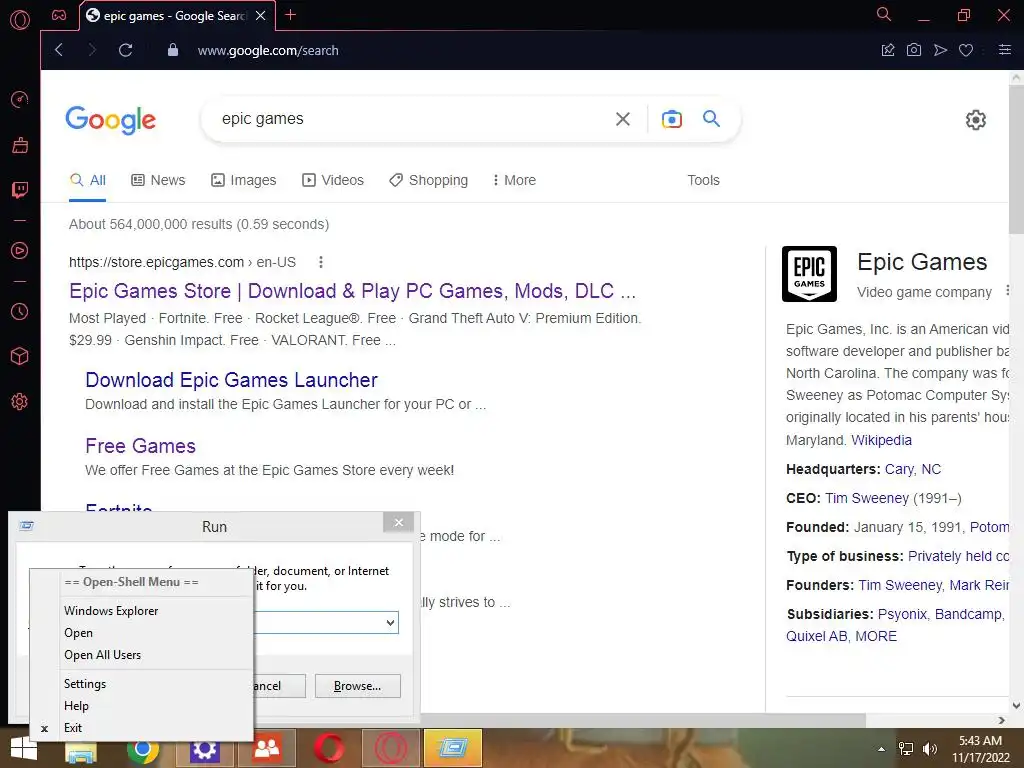Screen dimensions: 1024x768
Task: Open Extensions cube icon in sidebar
Action: (20, 356)
